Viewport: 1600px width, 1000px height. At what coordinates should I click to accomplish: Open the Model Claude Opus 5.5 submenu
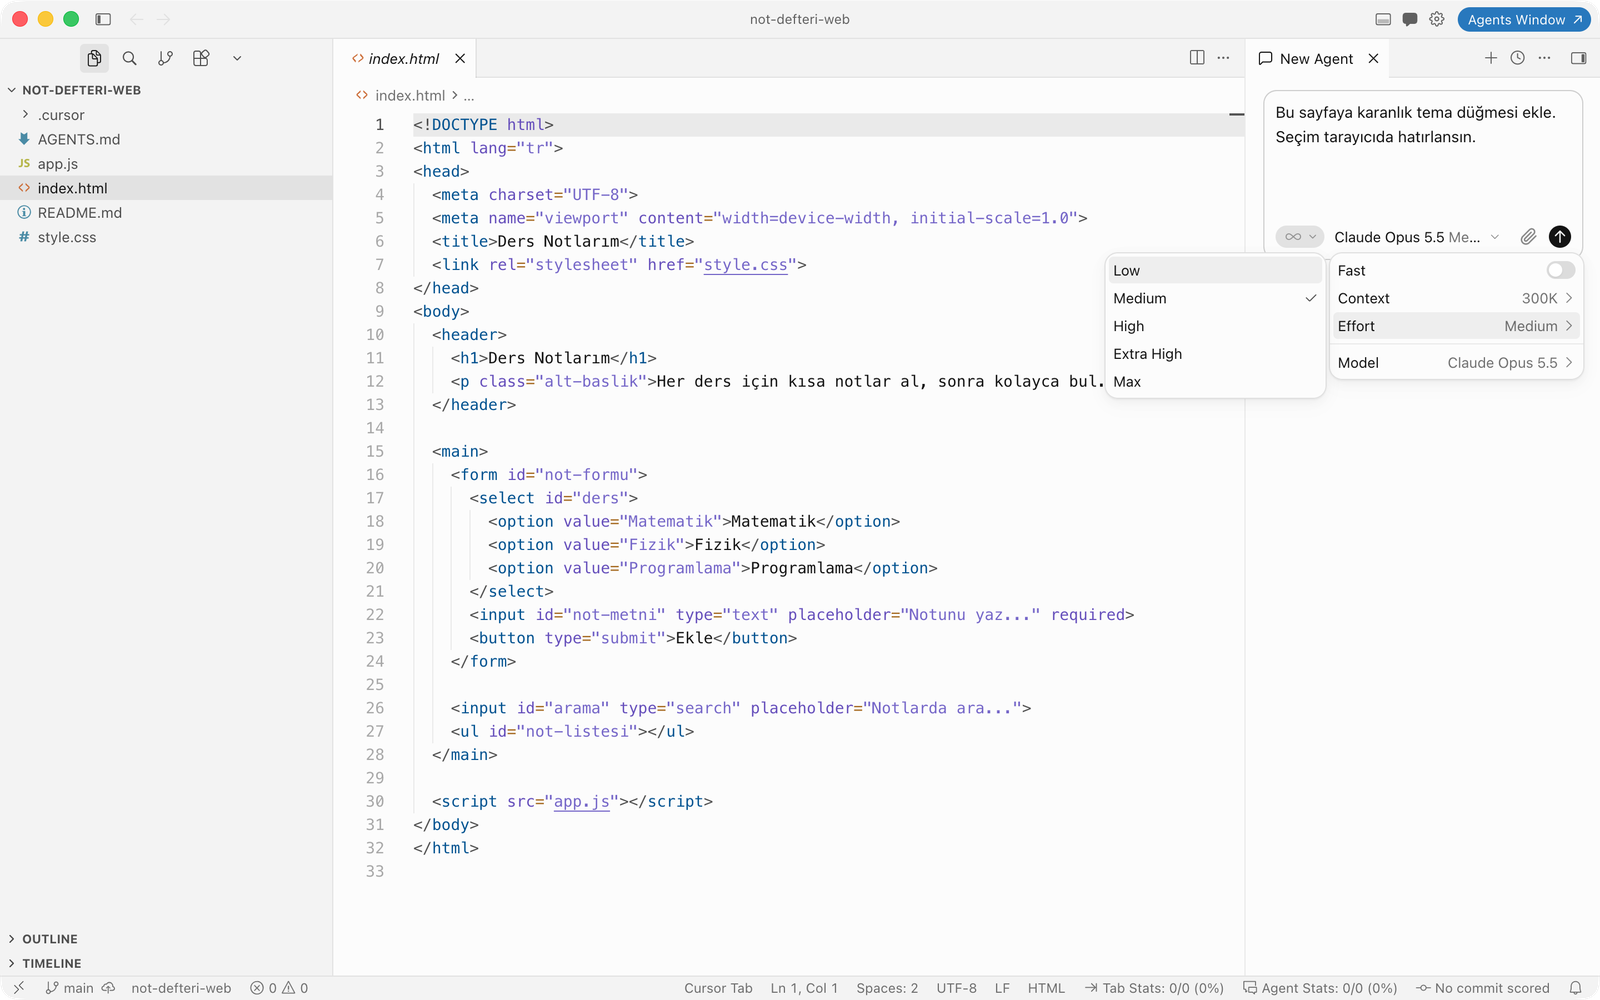(x=1455, y=363)
